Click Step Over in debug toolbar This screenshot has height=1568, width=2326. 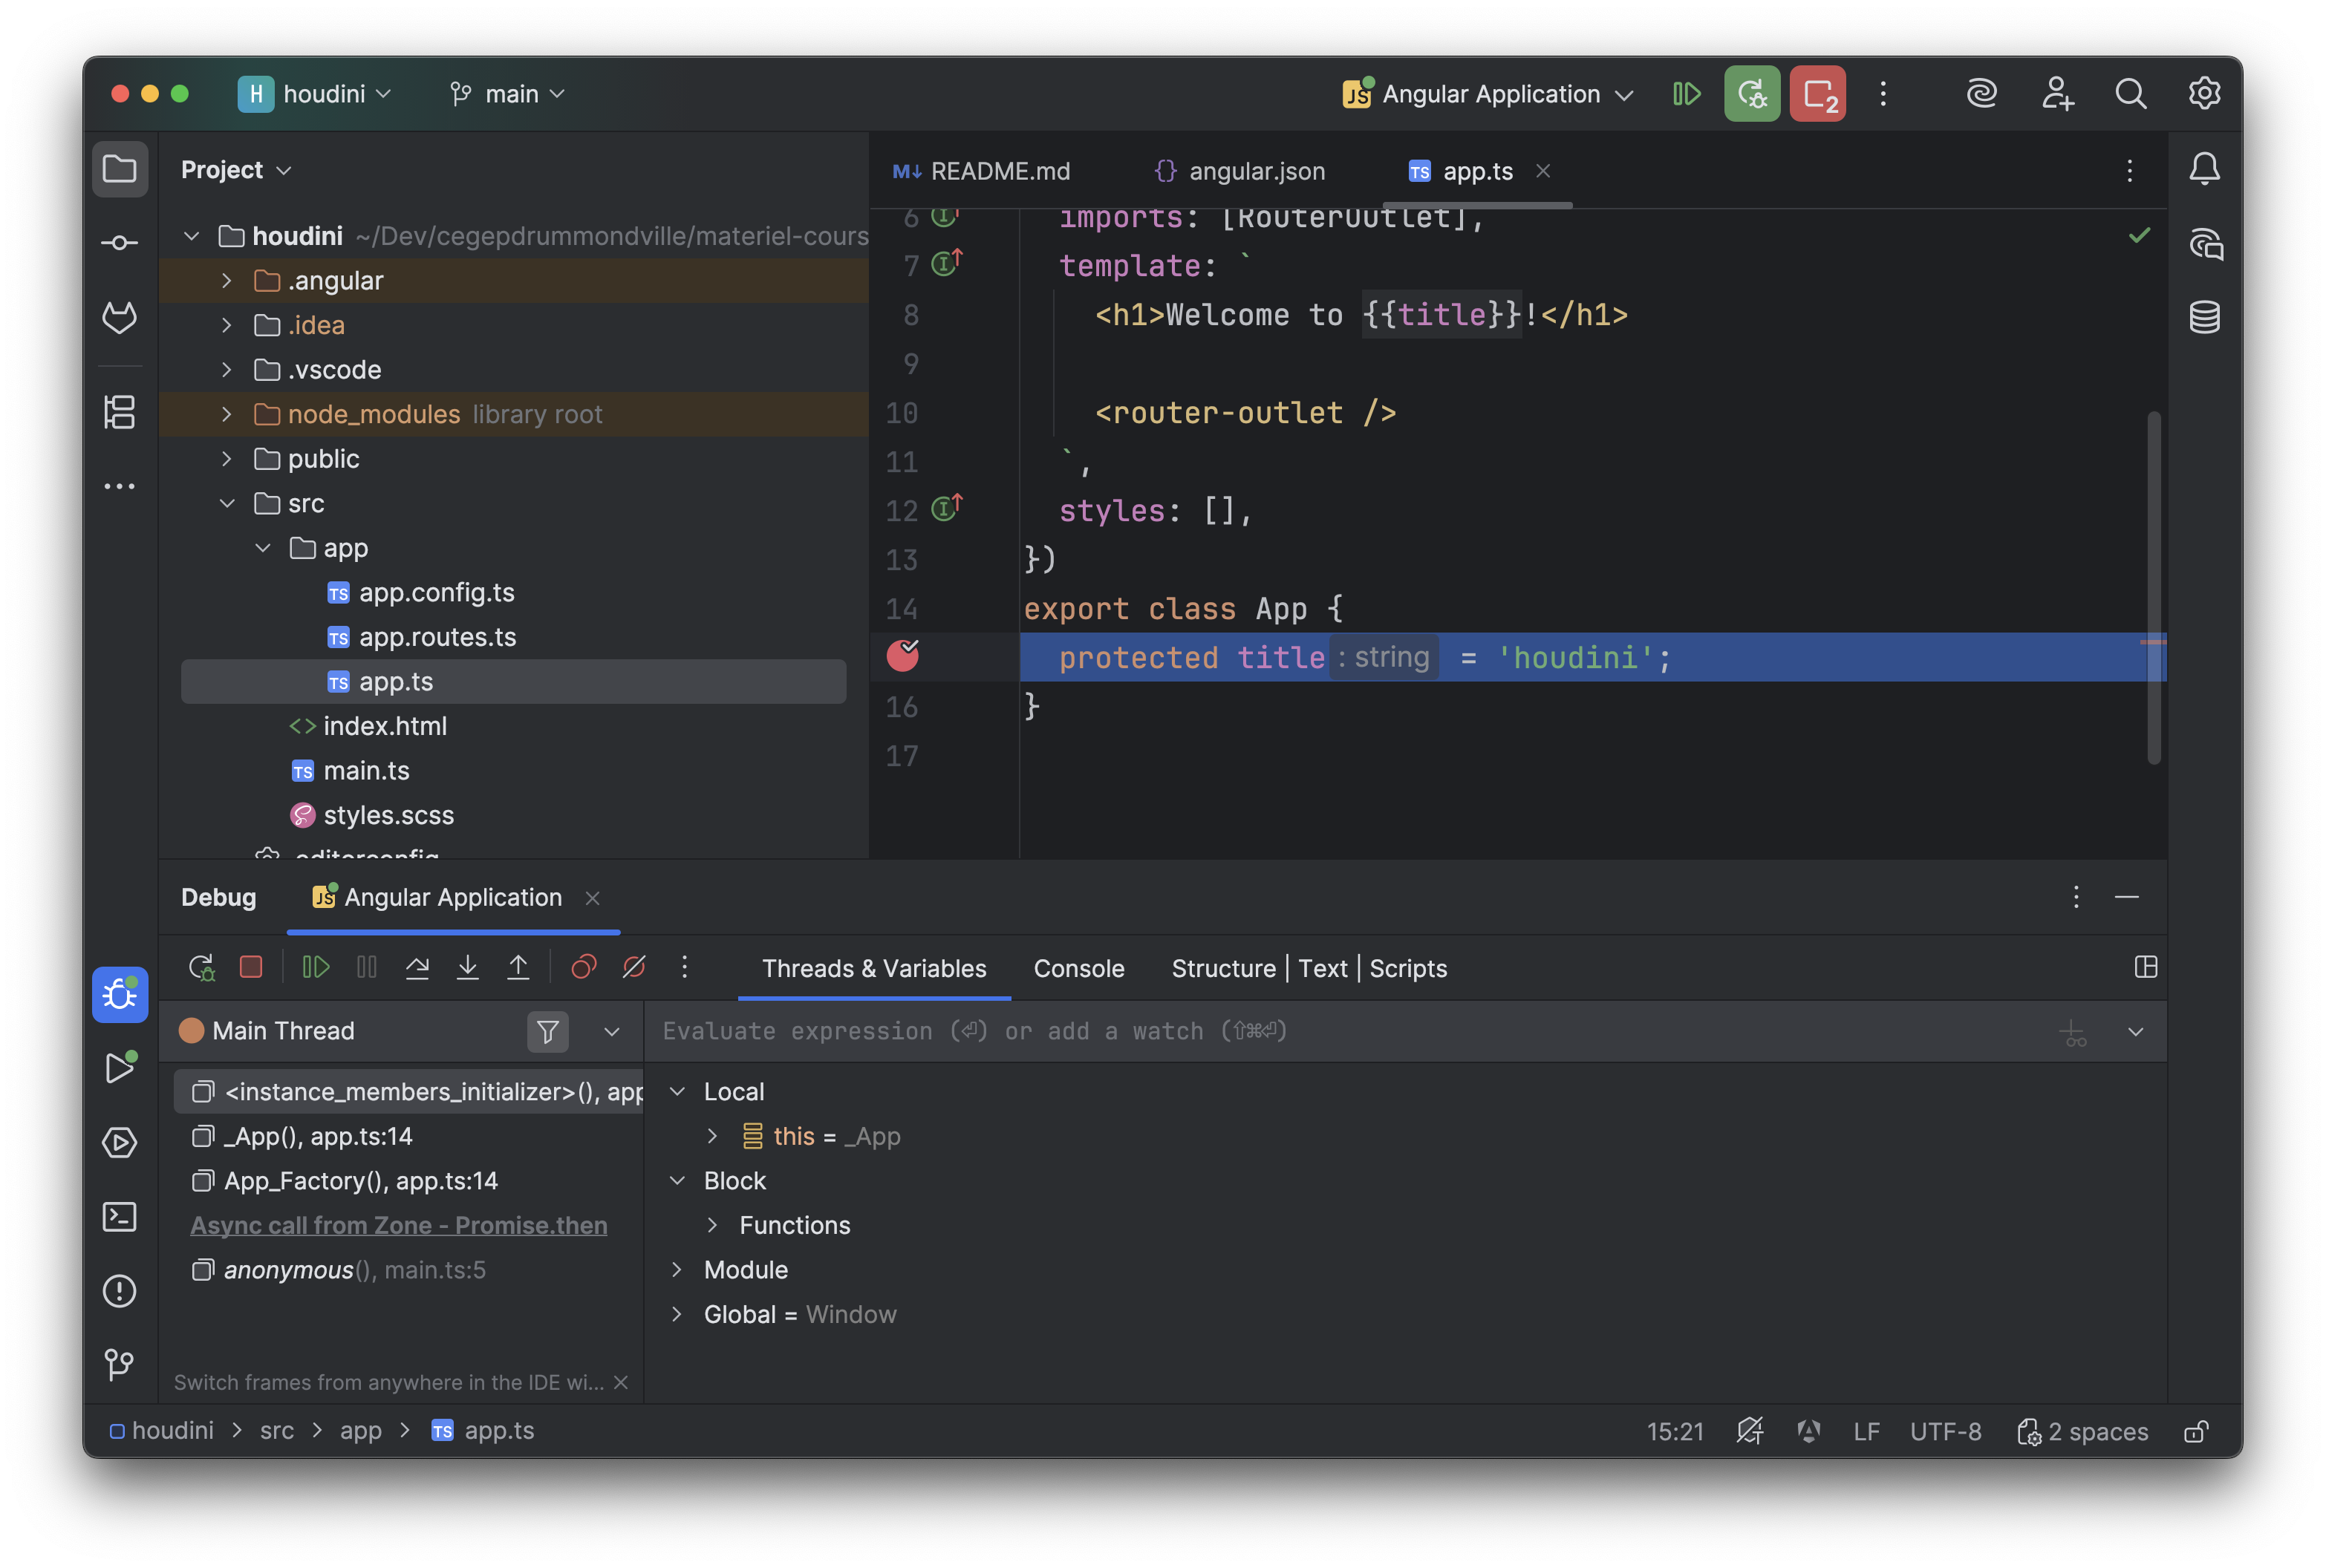click(417, 967)
